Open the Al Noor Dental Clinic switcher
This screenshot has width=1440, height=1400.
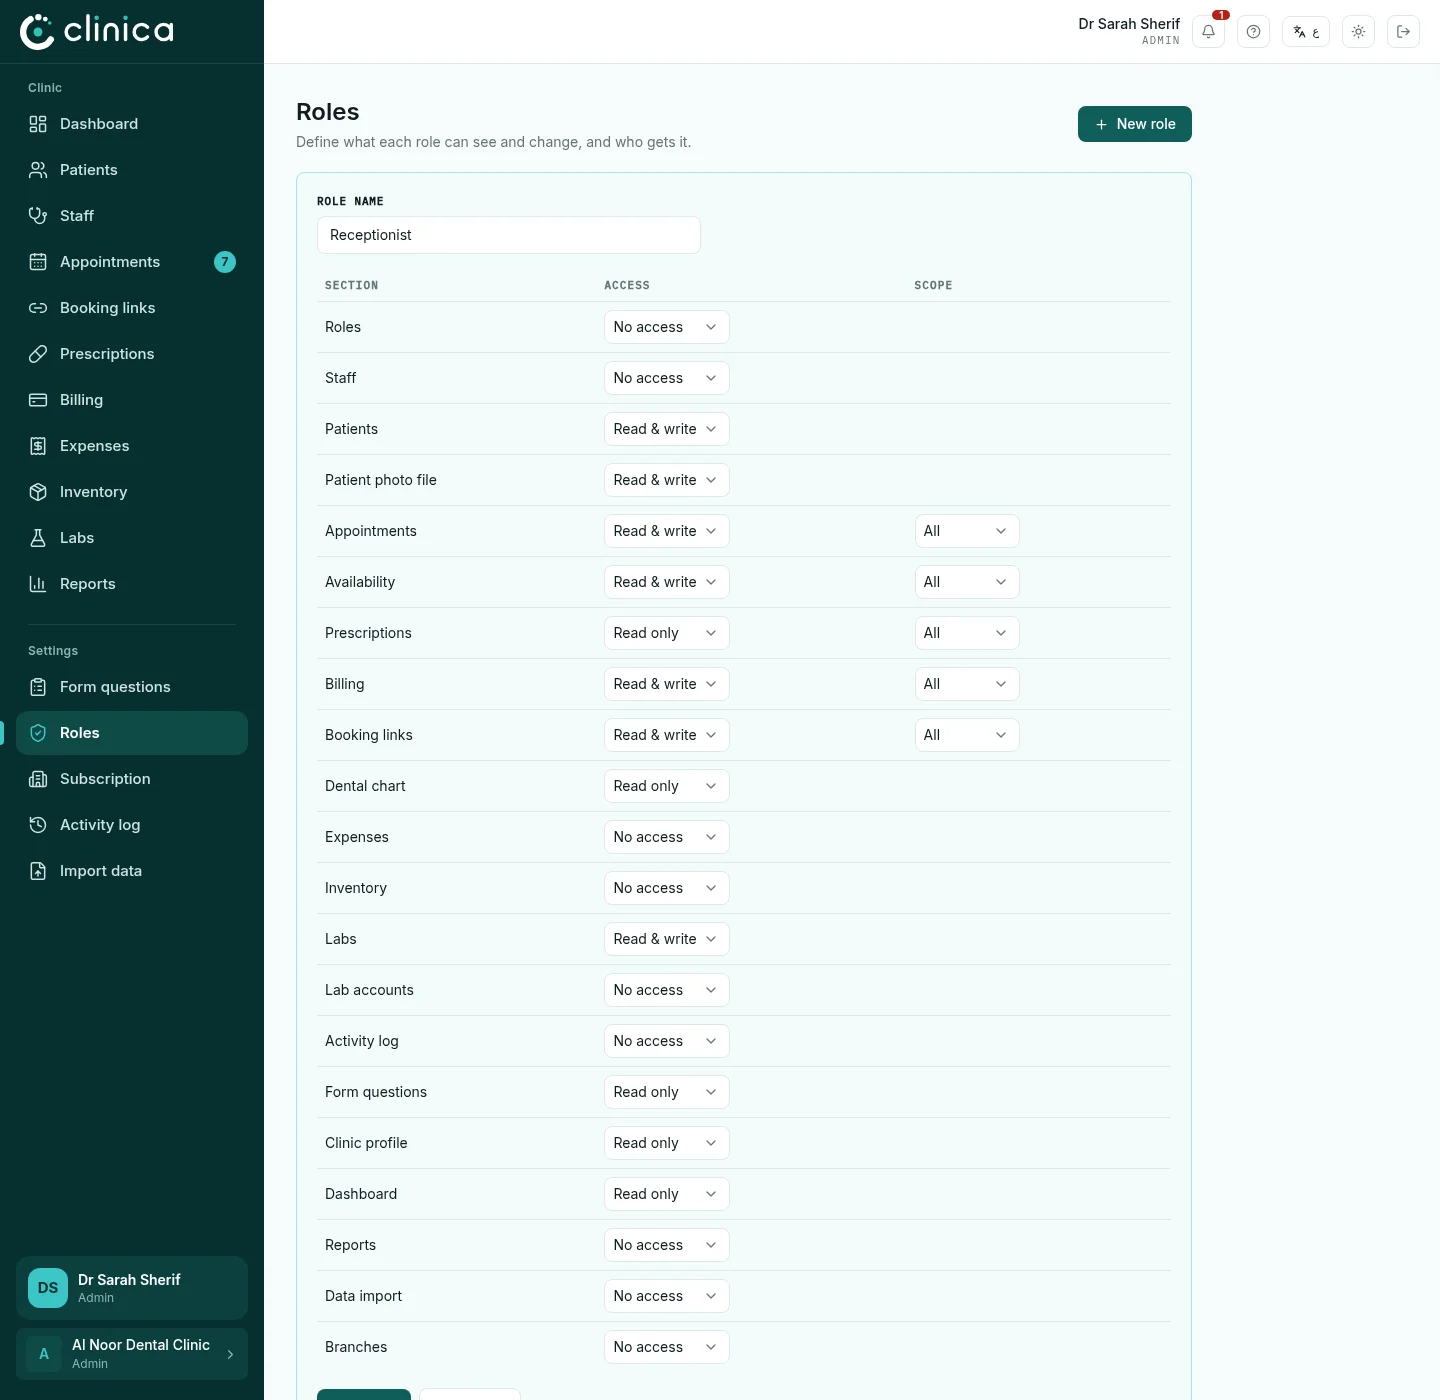pos(132,1354)
